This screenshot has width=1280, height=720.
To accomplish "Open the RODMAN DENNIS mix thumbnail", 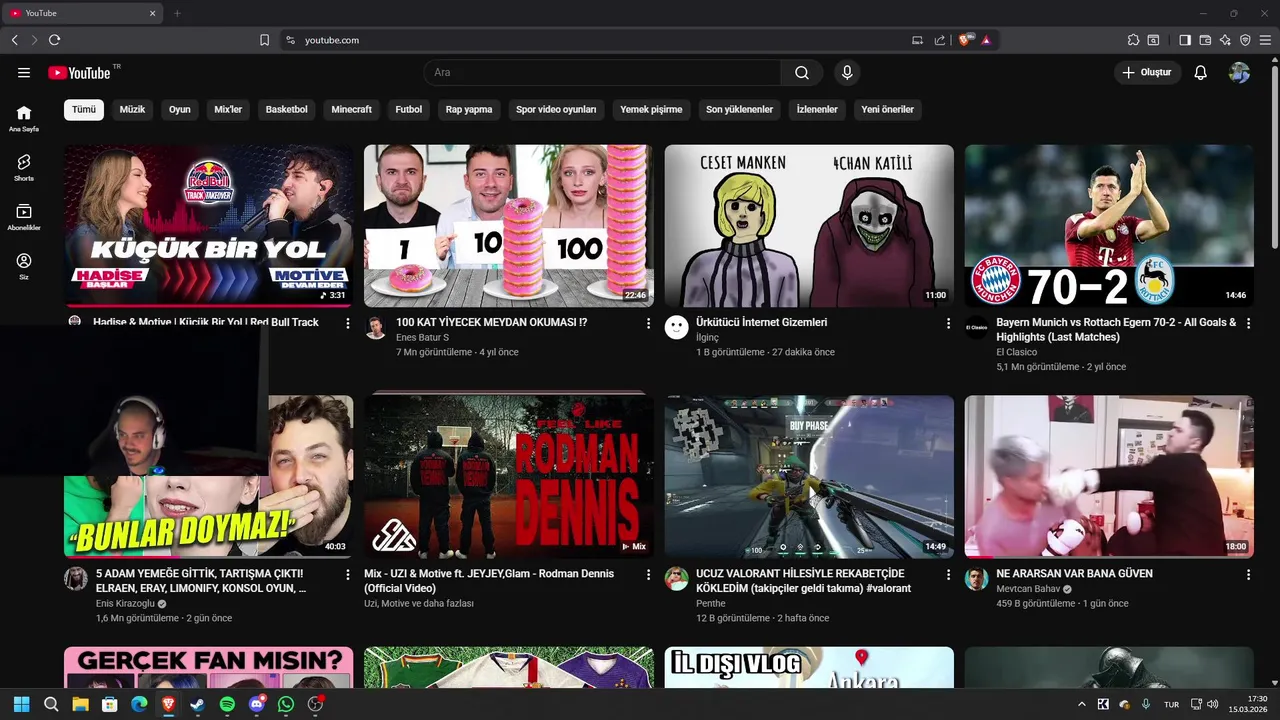I will click(509, 476).
